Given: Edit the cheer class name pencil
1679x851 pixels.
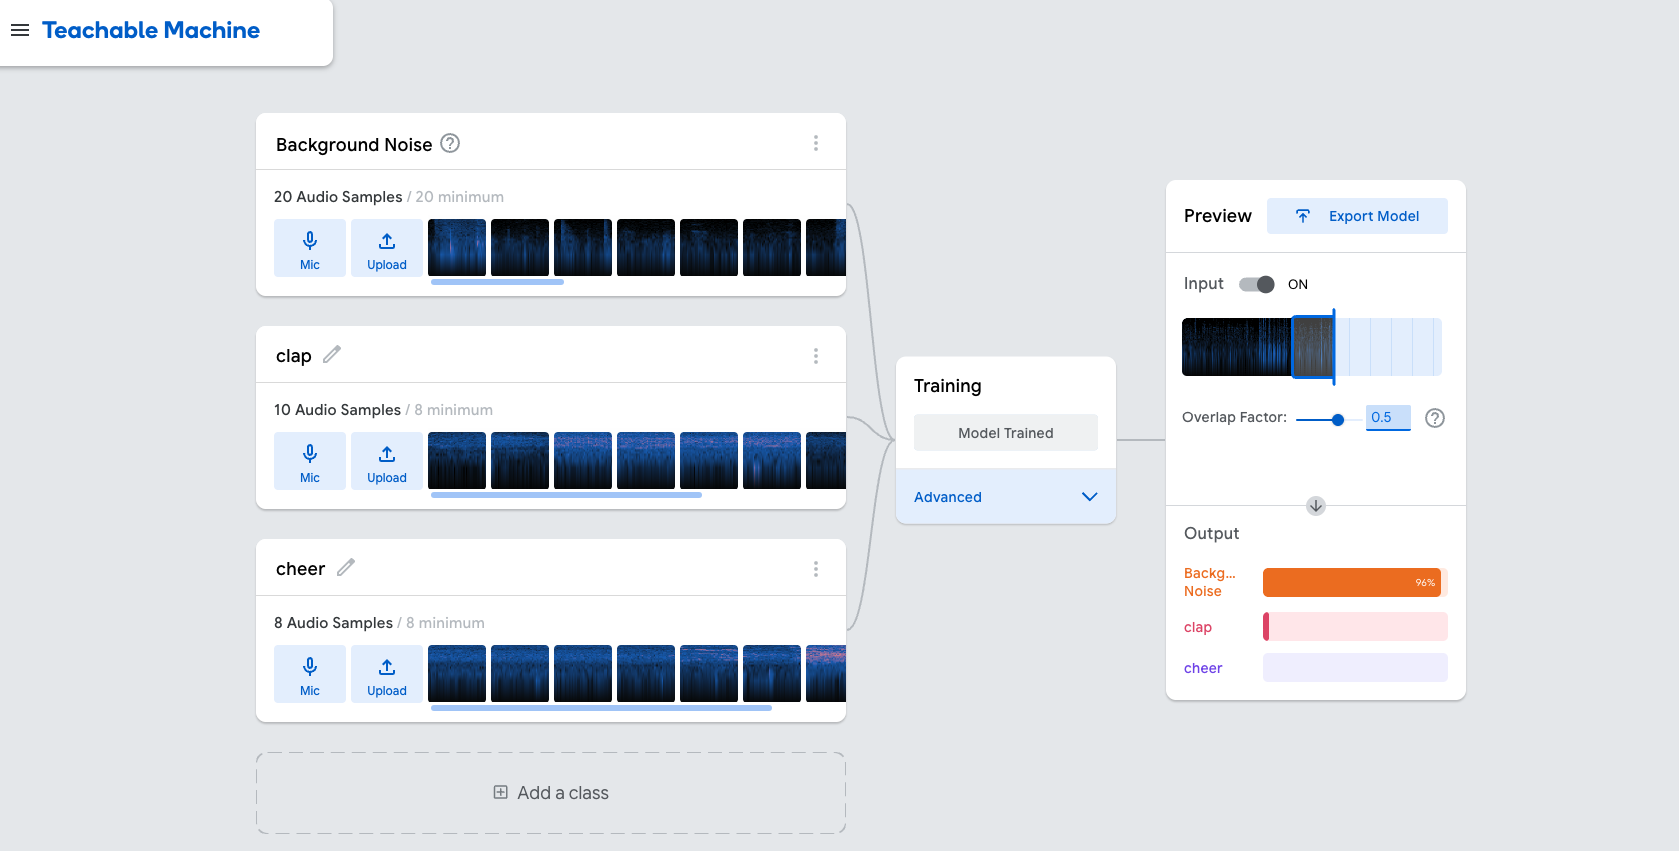Looking at the screenshot, I should click(x=346, y=567).
